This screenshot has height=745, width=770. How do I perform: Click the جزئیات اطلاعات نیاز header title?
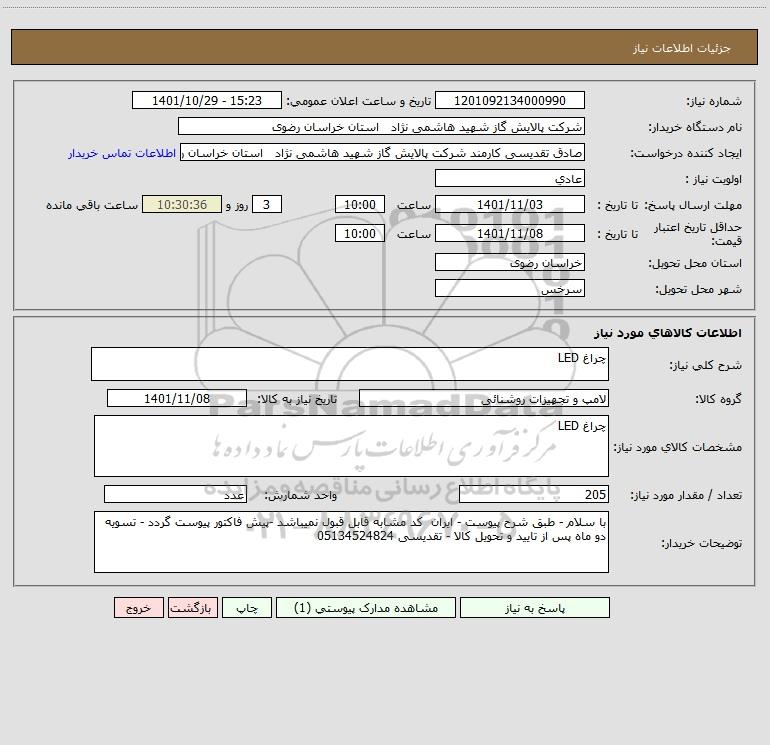coord(682,48)
